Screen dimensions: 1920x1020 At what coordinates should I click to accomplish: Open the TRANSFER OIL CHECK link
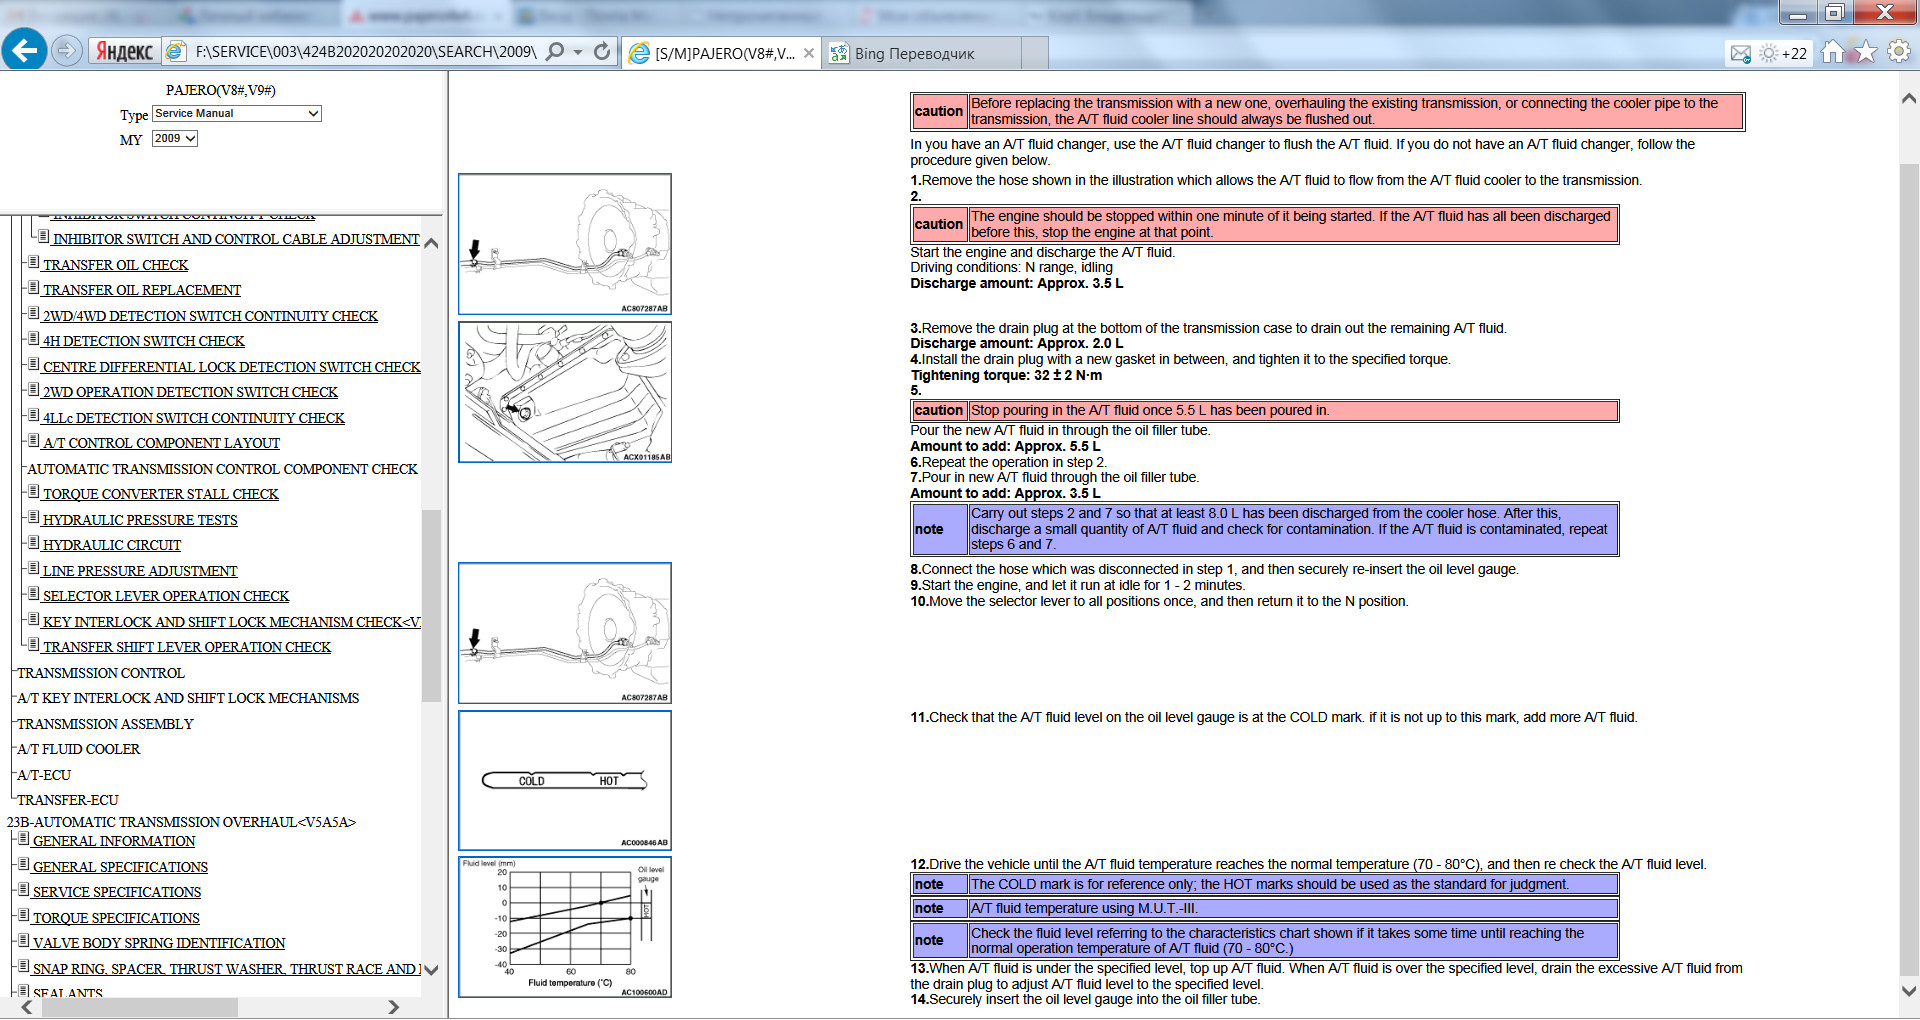coord(115,265)
